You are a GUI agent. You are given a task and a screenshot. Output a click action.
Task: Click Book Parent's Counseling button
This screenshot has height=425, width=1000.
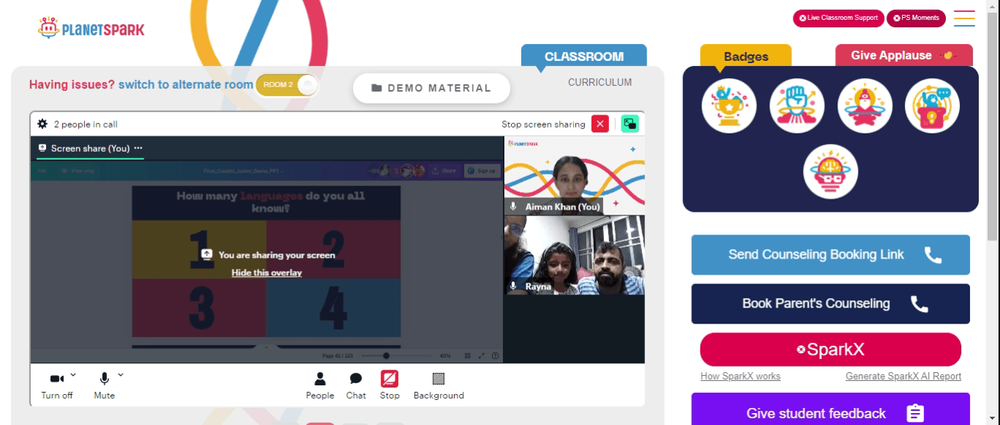tap(830, 304)
